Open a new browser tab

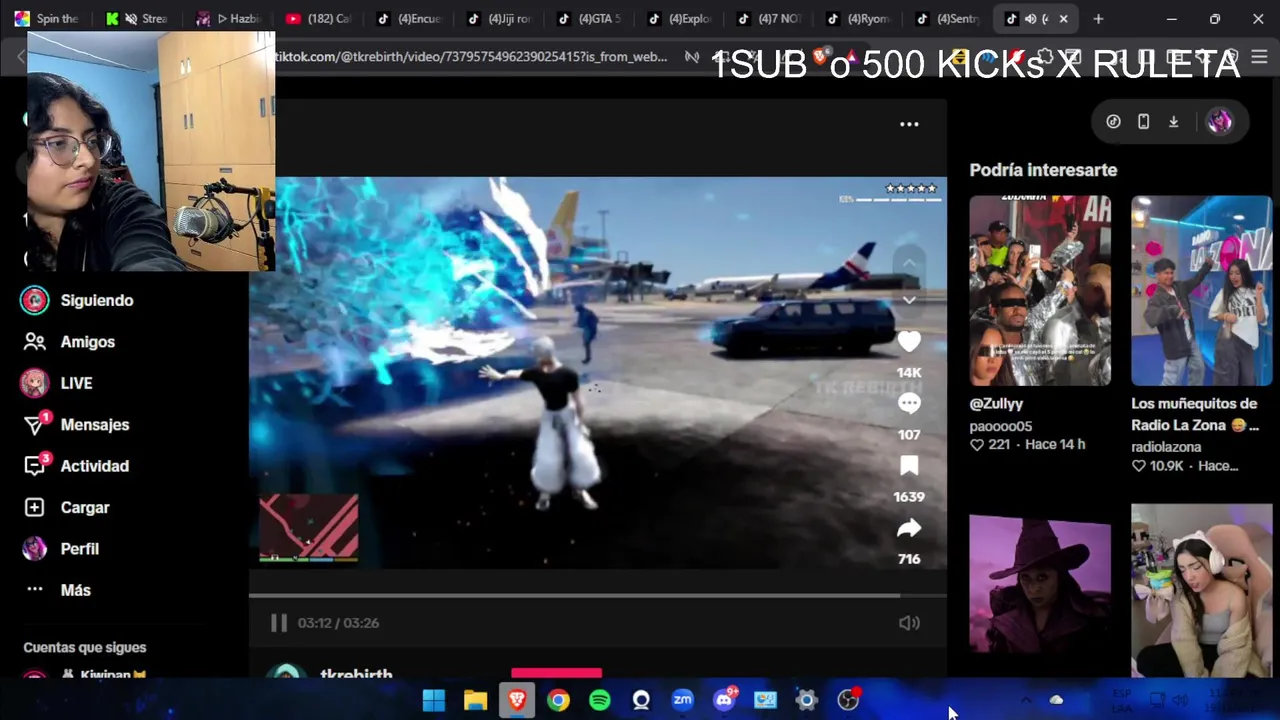pyautogui.click(x=1098, y=18)
